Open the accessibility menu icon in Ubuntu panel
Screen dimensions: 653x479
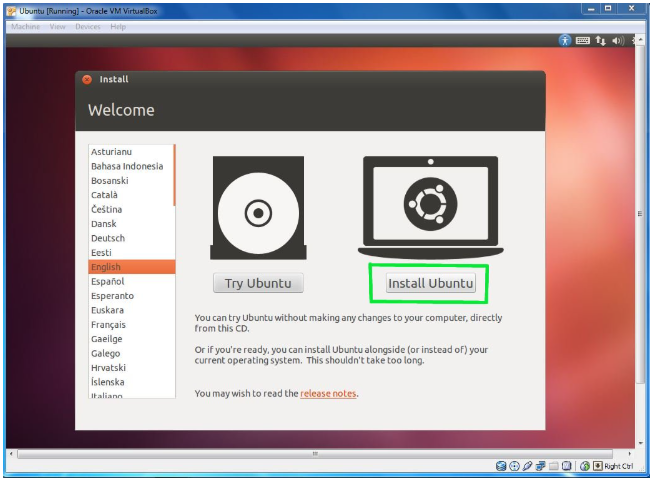coord(565,40)
